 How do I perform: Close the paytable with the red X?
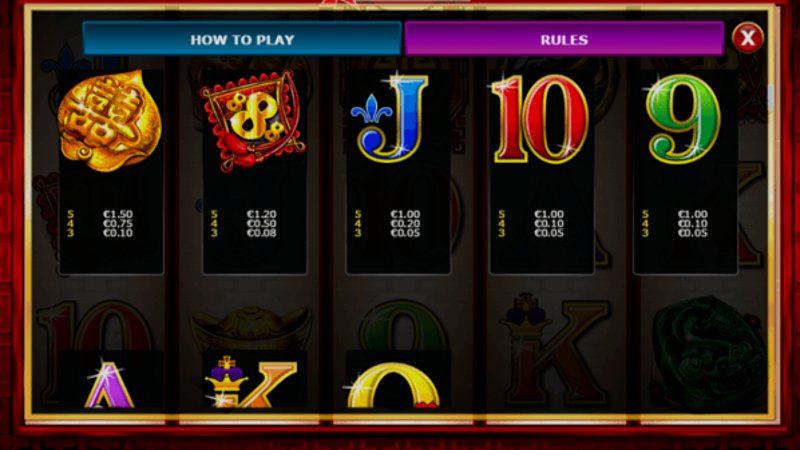pyautogui.click(x=747, y=38)
